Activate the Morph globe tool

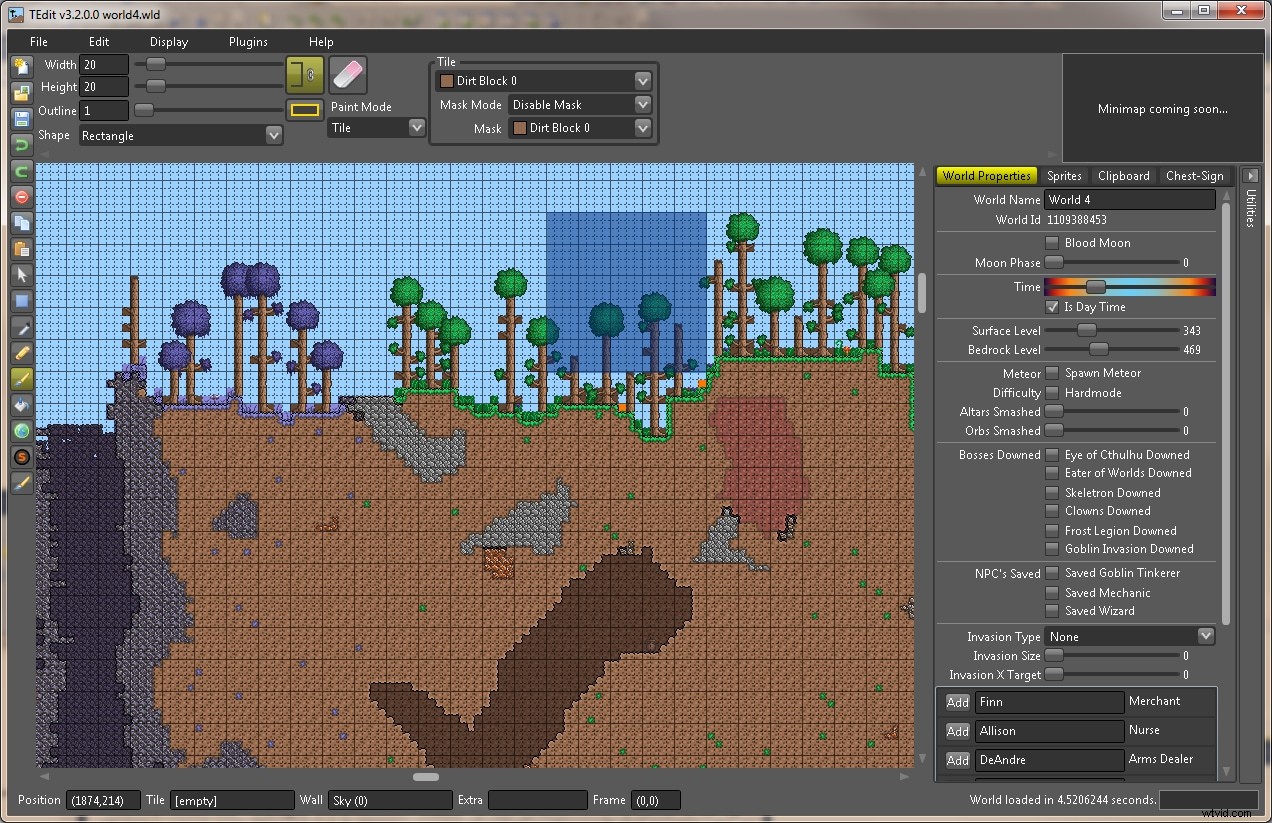(x=21, y=431)
